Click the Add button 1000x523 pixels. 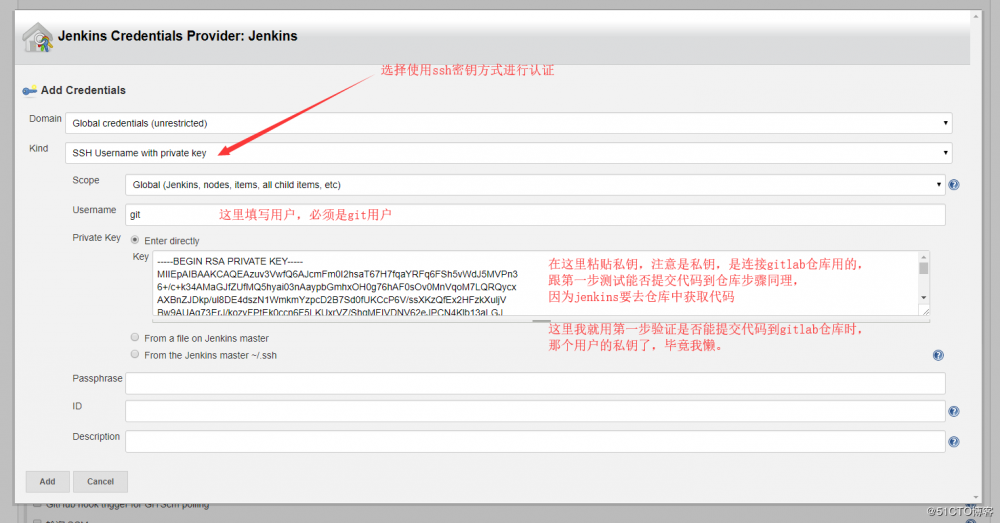click(47, 482)
